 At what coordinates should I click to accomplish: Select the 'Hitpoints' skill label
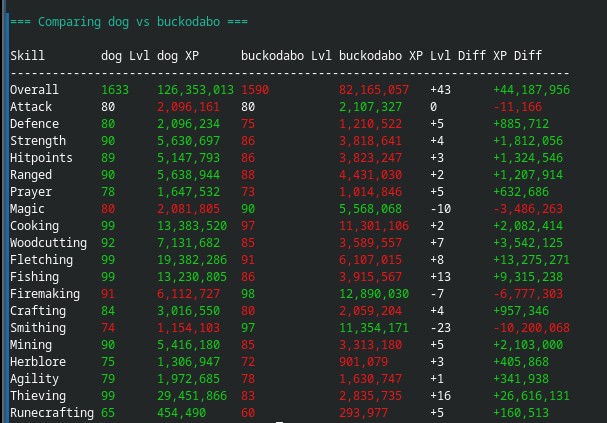[41, 158]
